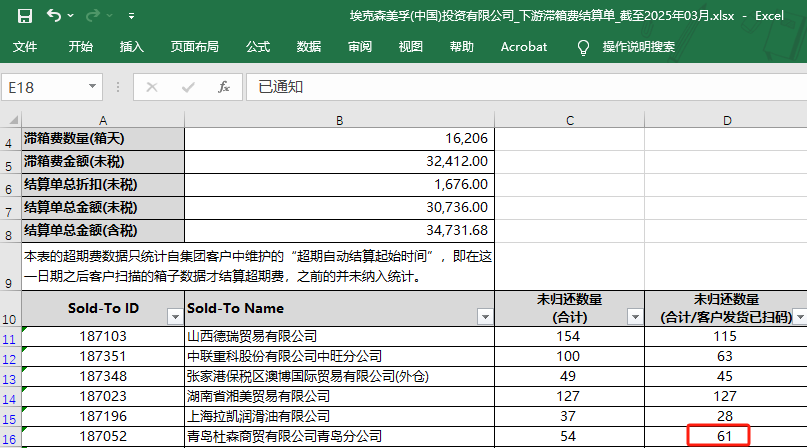807x448 pixels.
Task: Click cell 张家港保税区澳博国际贸易有限公司(外仓)
Action: click(x=339, y=376)
